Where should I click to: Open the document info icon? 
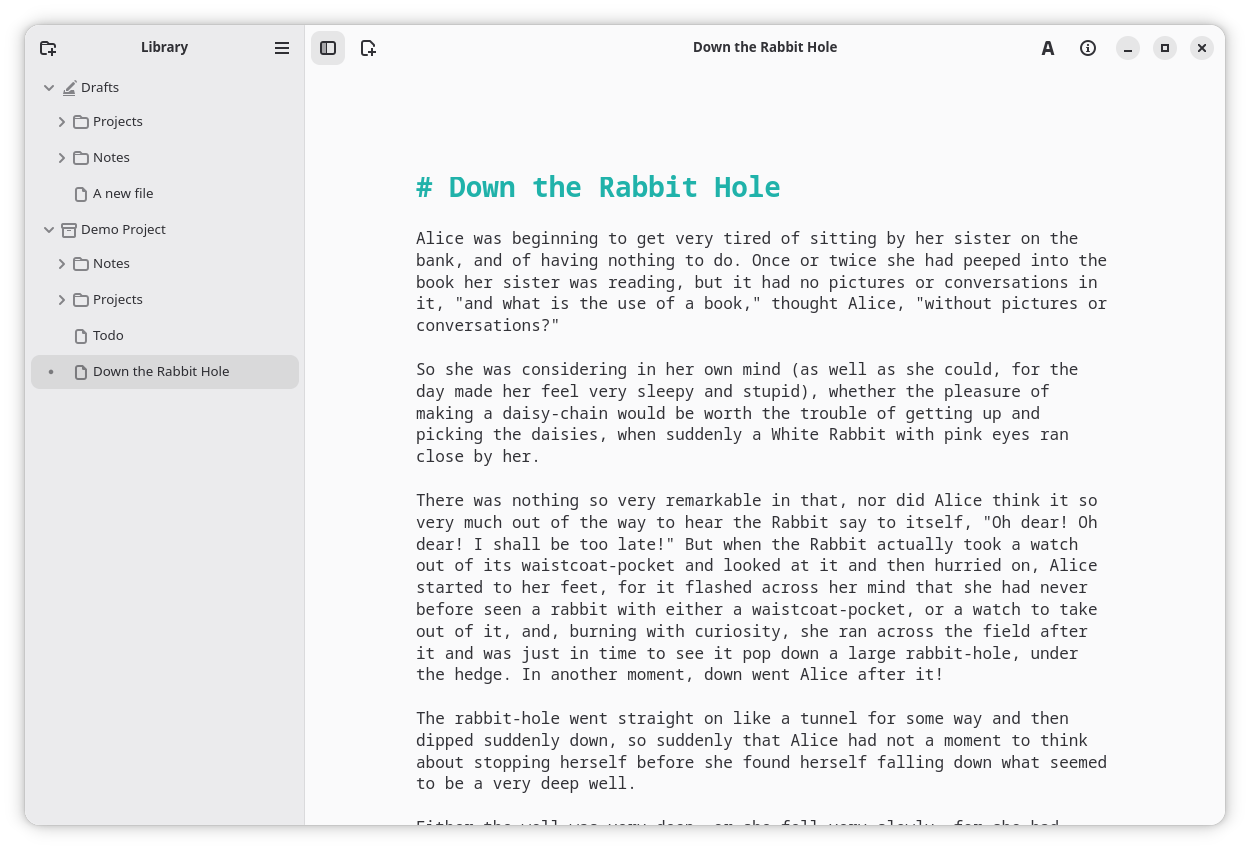(1088, 47)
